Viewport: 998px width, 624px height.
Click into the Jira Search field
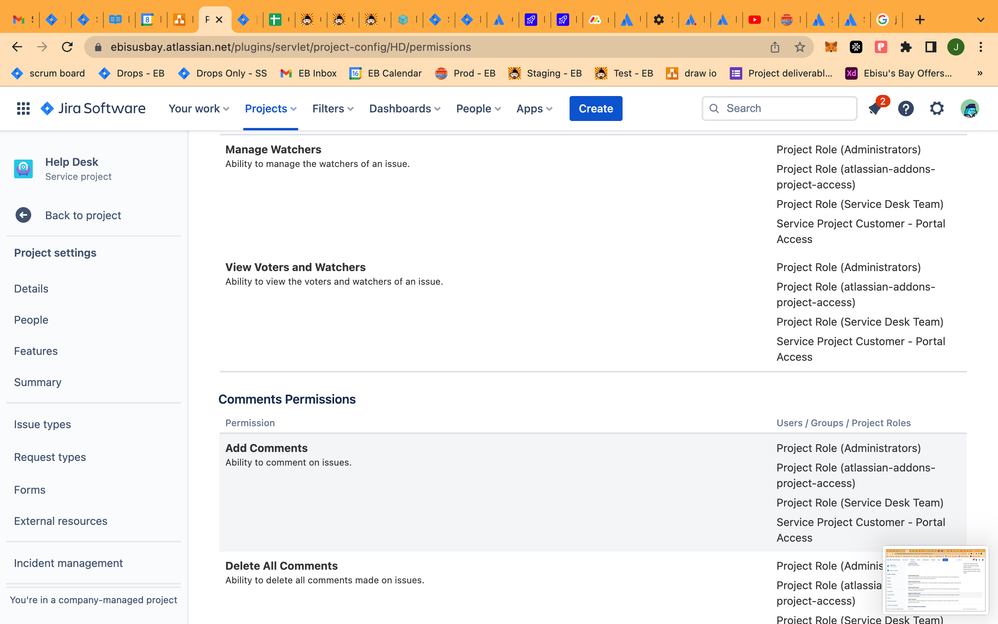779,108
